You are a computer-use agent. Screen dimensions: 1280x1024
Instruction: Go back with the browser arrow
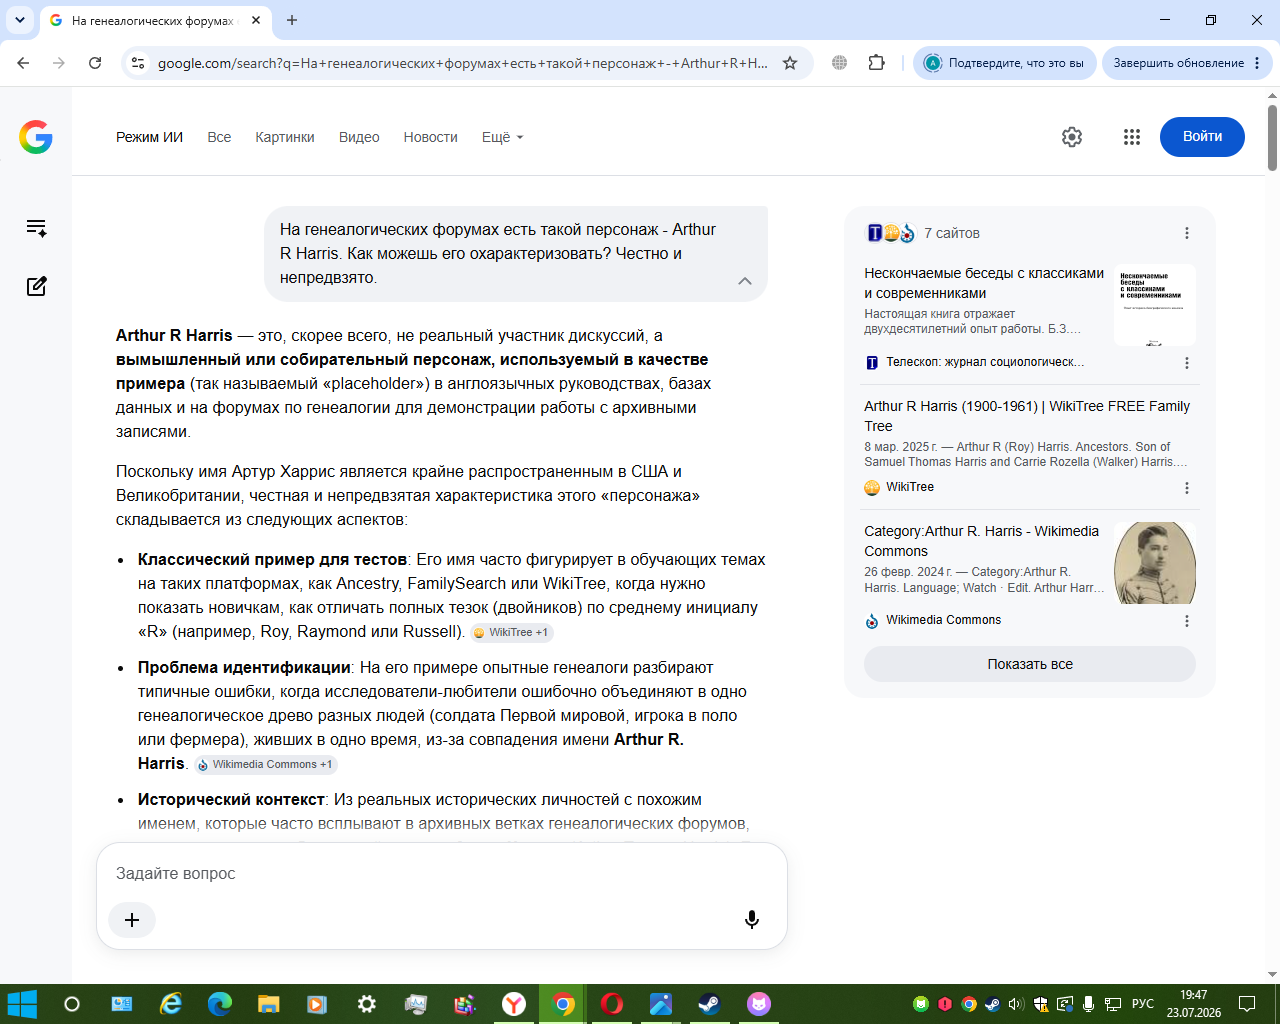[23, 63]
